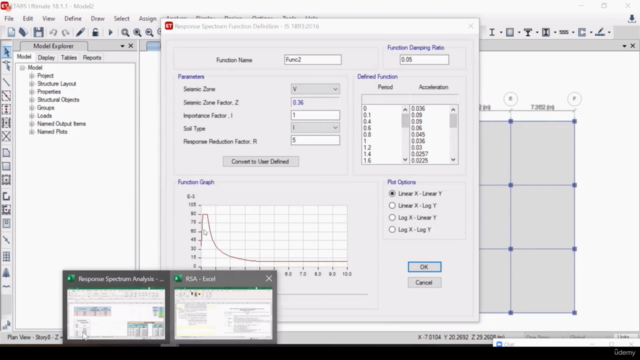640x360 pixels.
Task: Click the steel connection design pen icon
Action: tap(600, 32)
